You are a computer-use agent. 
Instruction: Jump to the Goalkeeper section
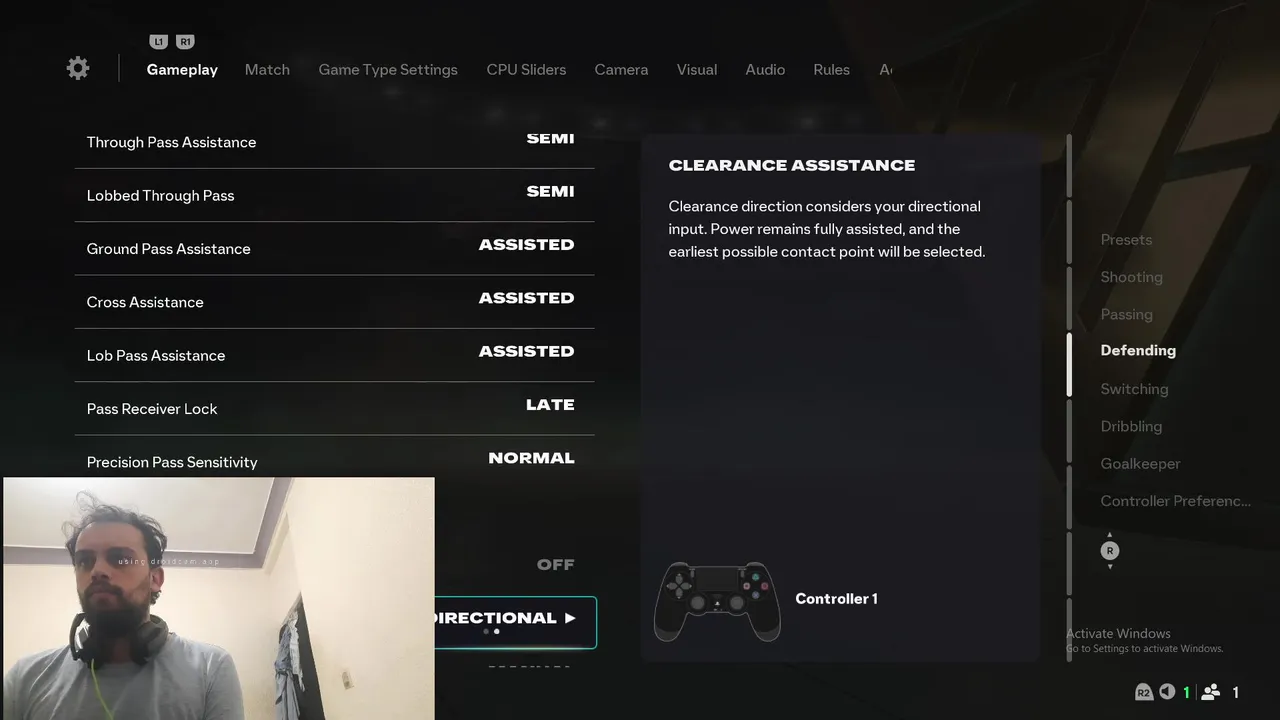1140,464
